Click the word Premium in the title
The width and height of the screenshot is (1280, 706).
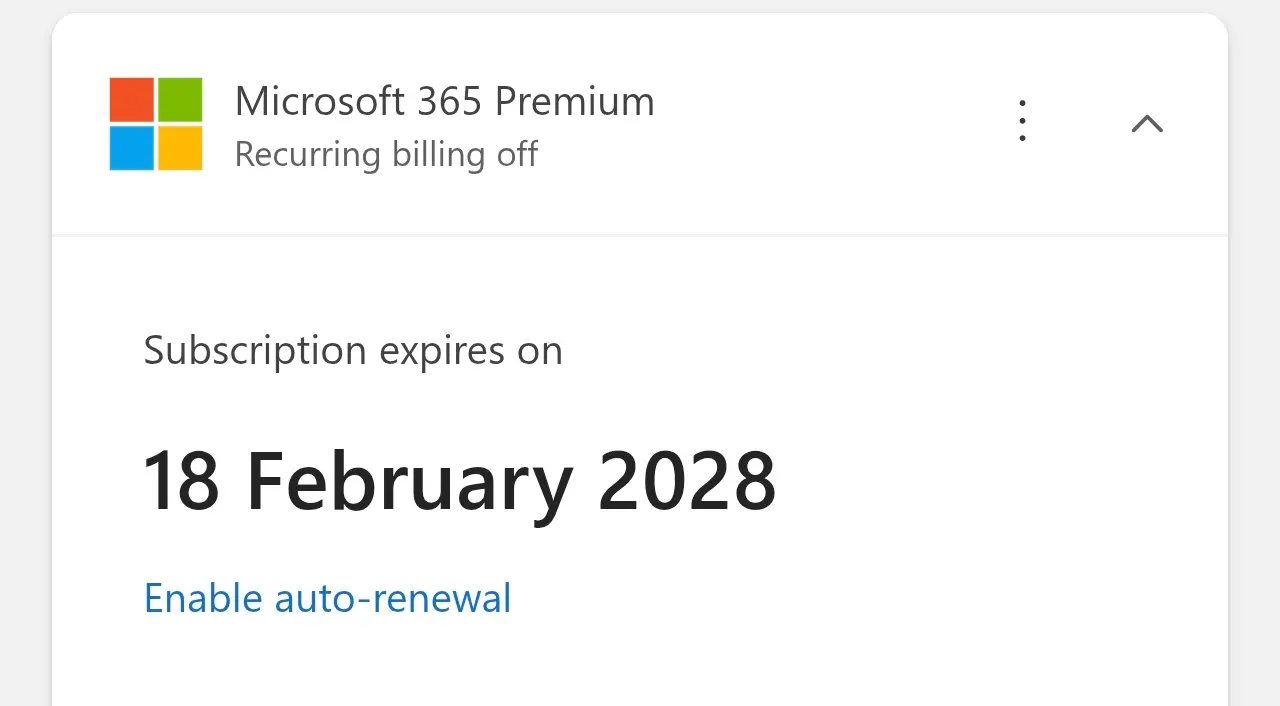coord(575,101)
